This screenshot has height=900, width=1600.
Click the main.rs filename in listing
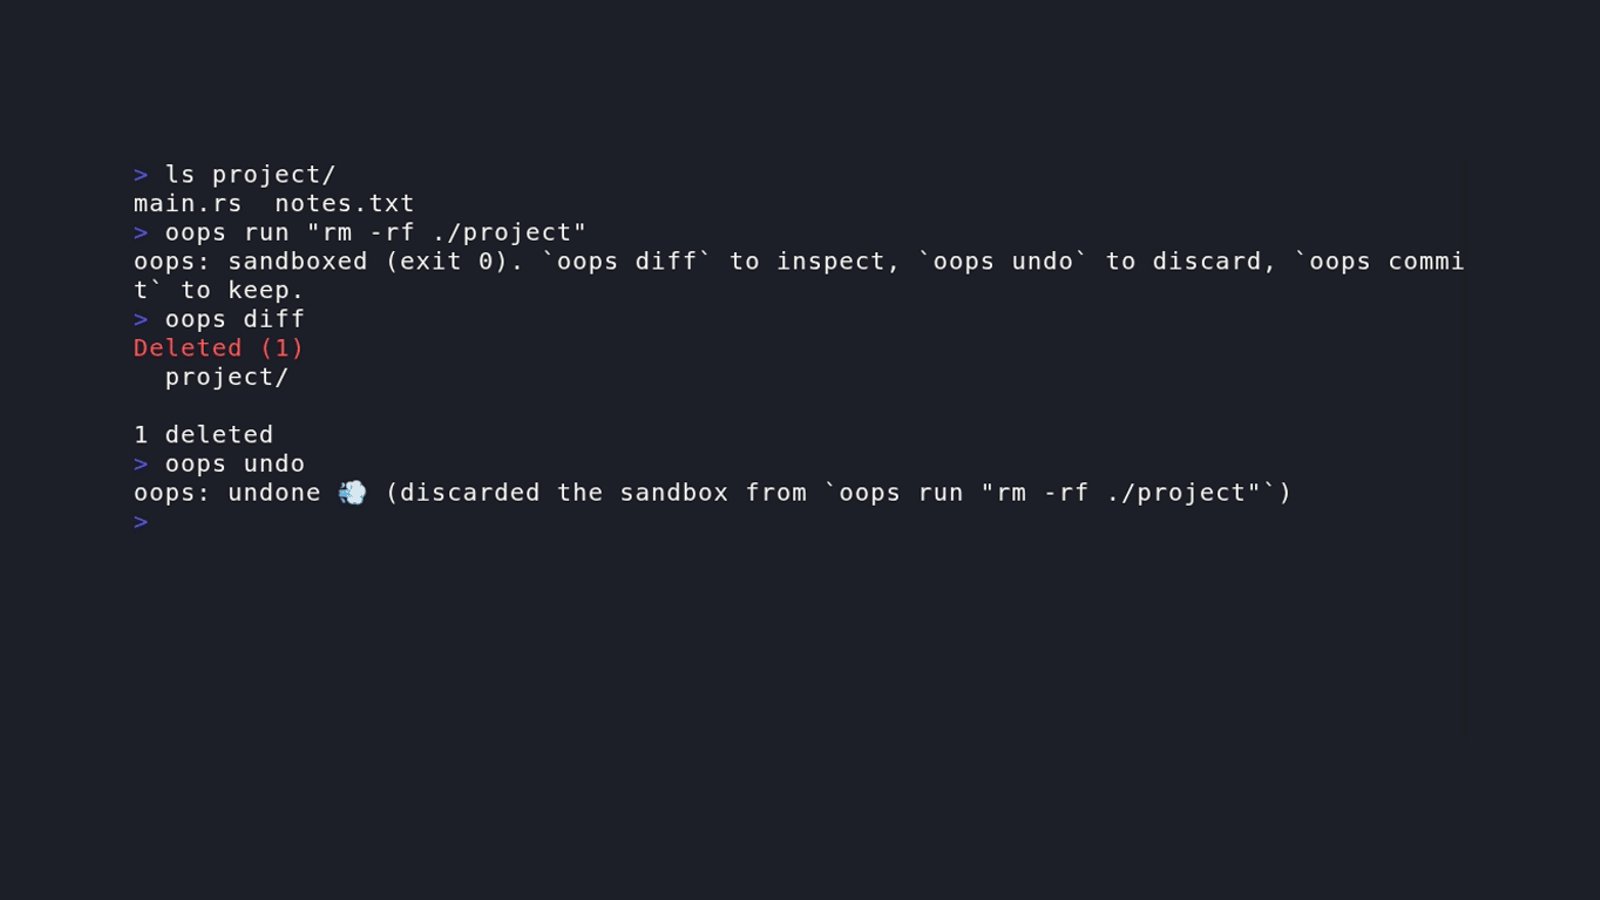tap(188, 204)
